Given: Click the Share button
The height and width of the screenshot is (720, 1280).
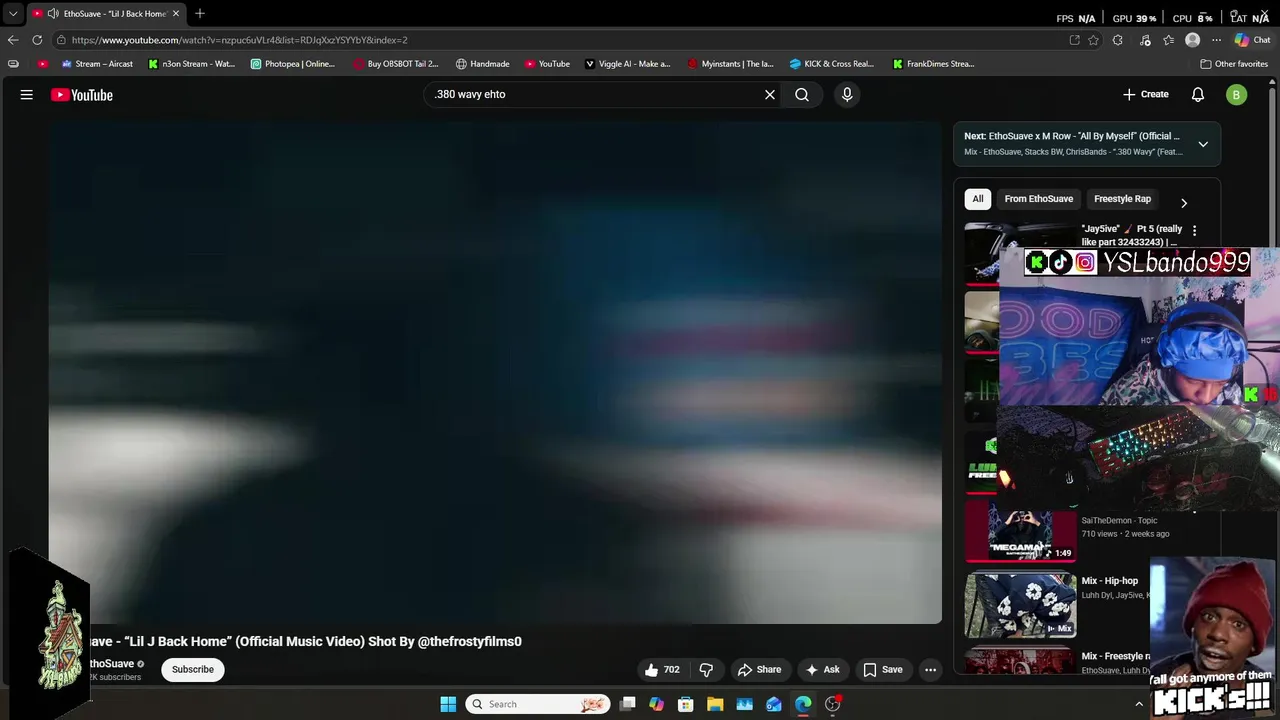Looking at the screenshot, I should (x=759, y=670).
